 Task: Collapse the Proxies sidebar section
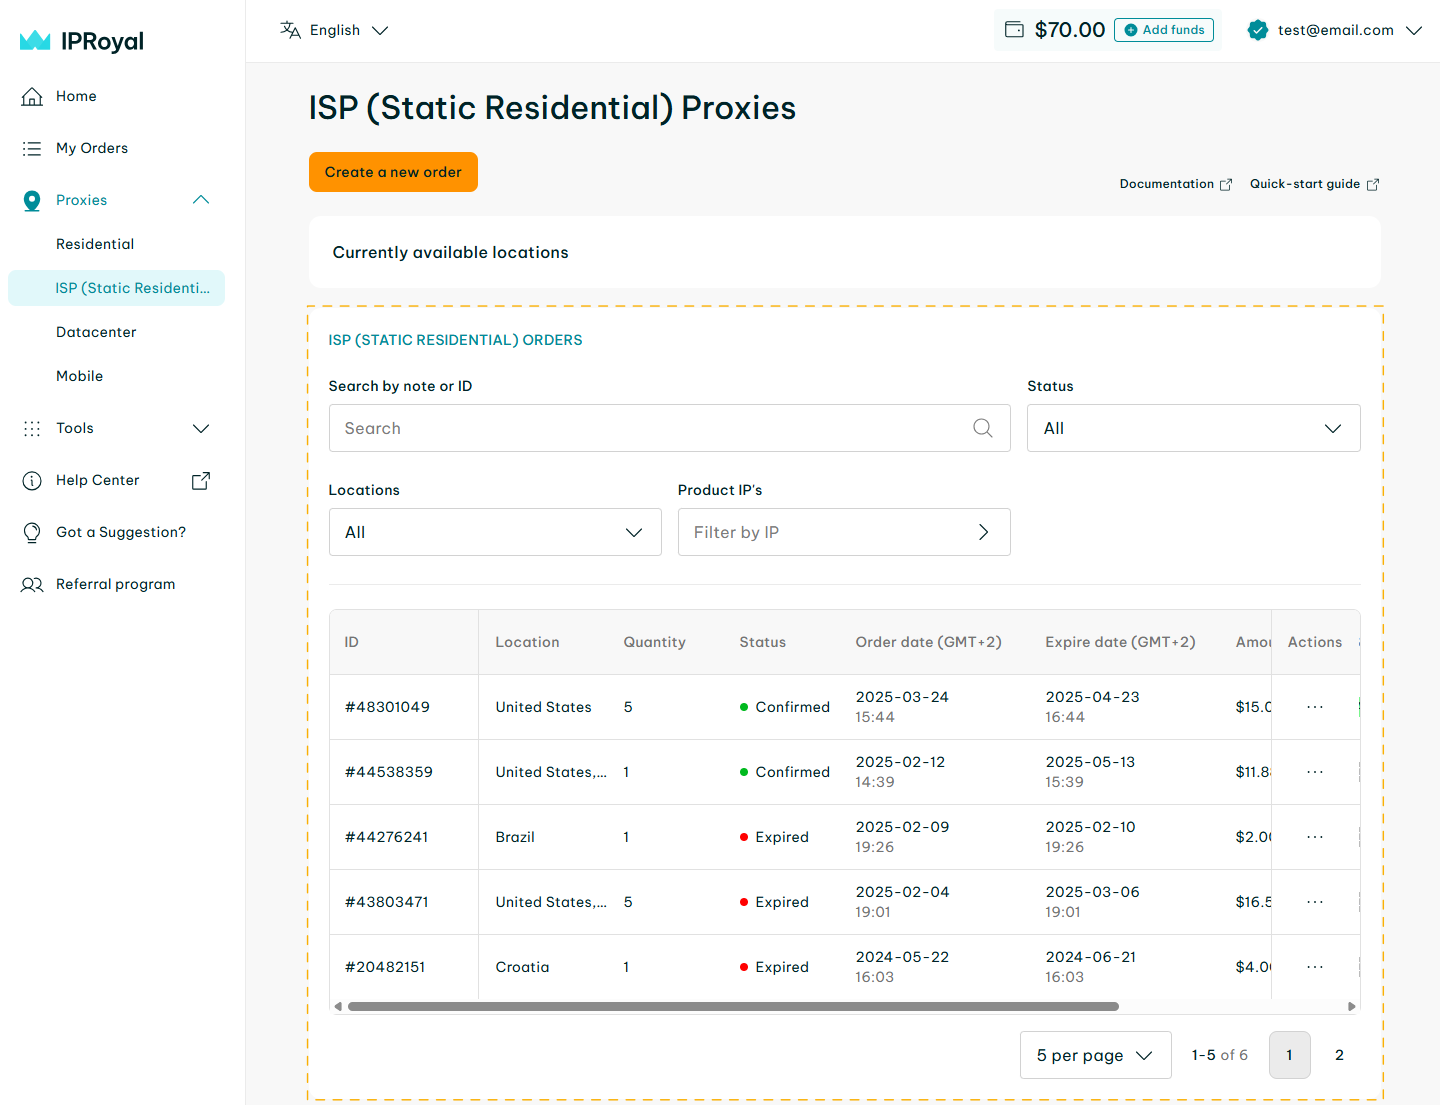[x=200, y=200]
